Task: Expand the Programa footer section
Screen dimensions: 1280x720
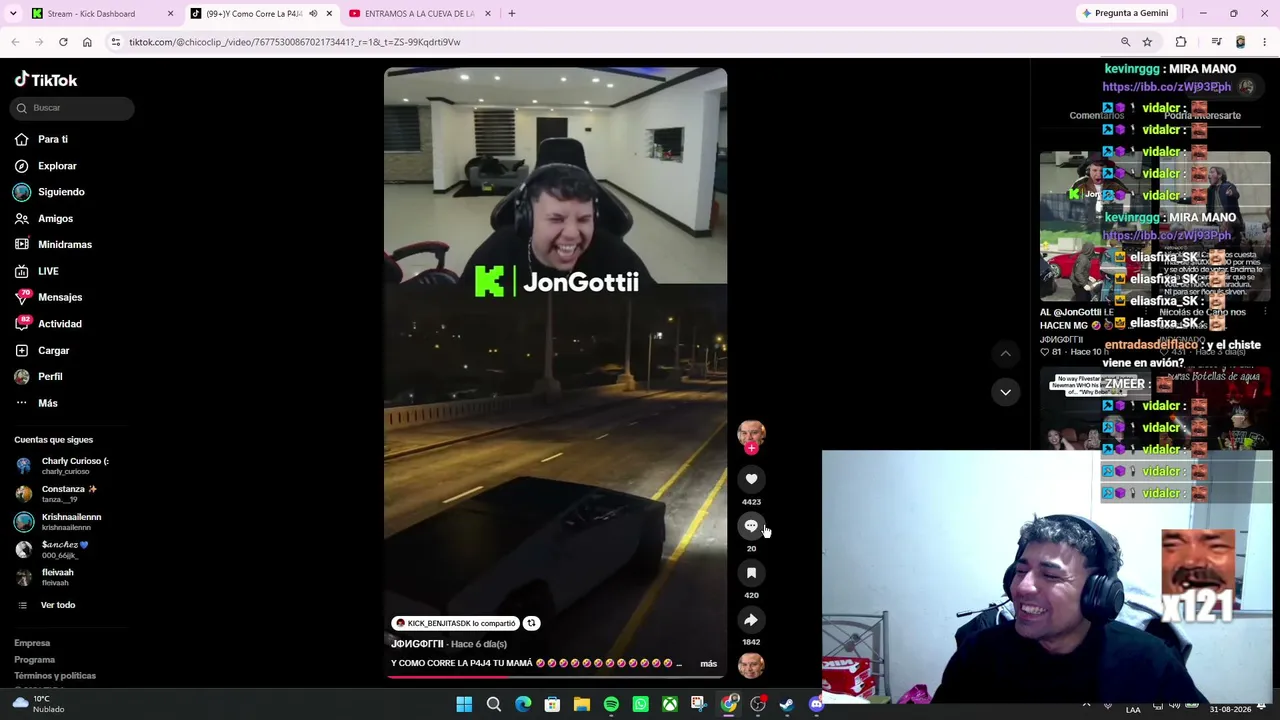Action: coord(35,660)
